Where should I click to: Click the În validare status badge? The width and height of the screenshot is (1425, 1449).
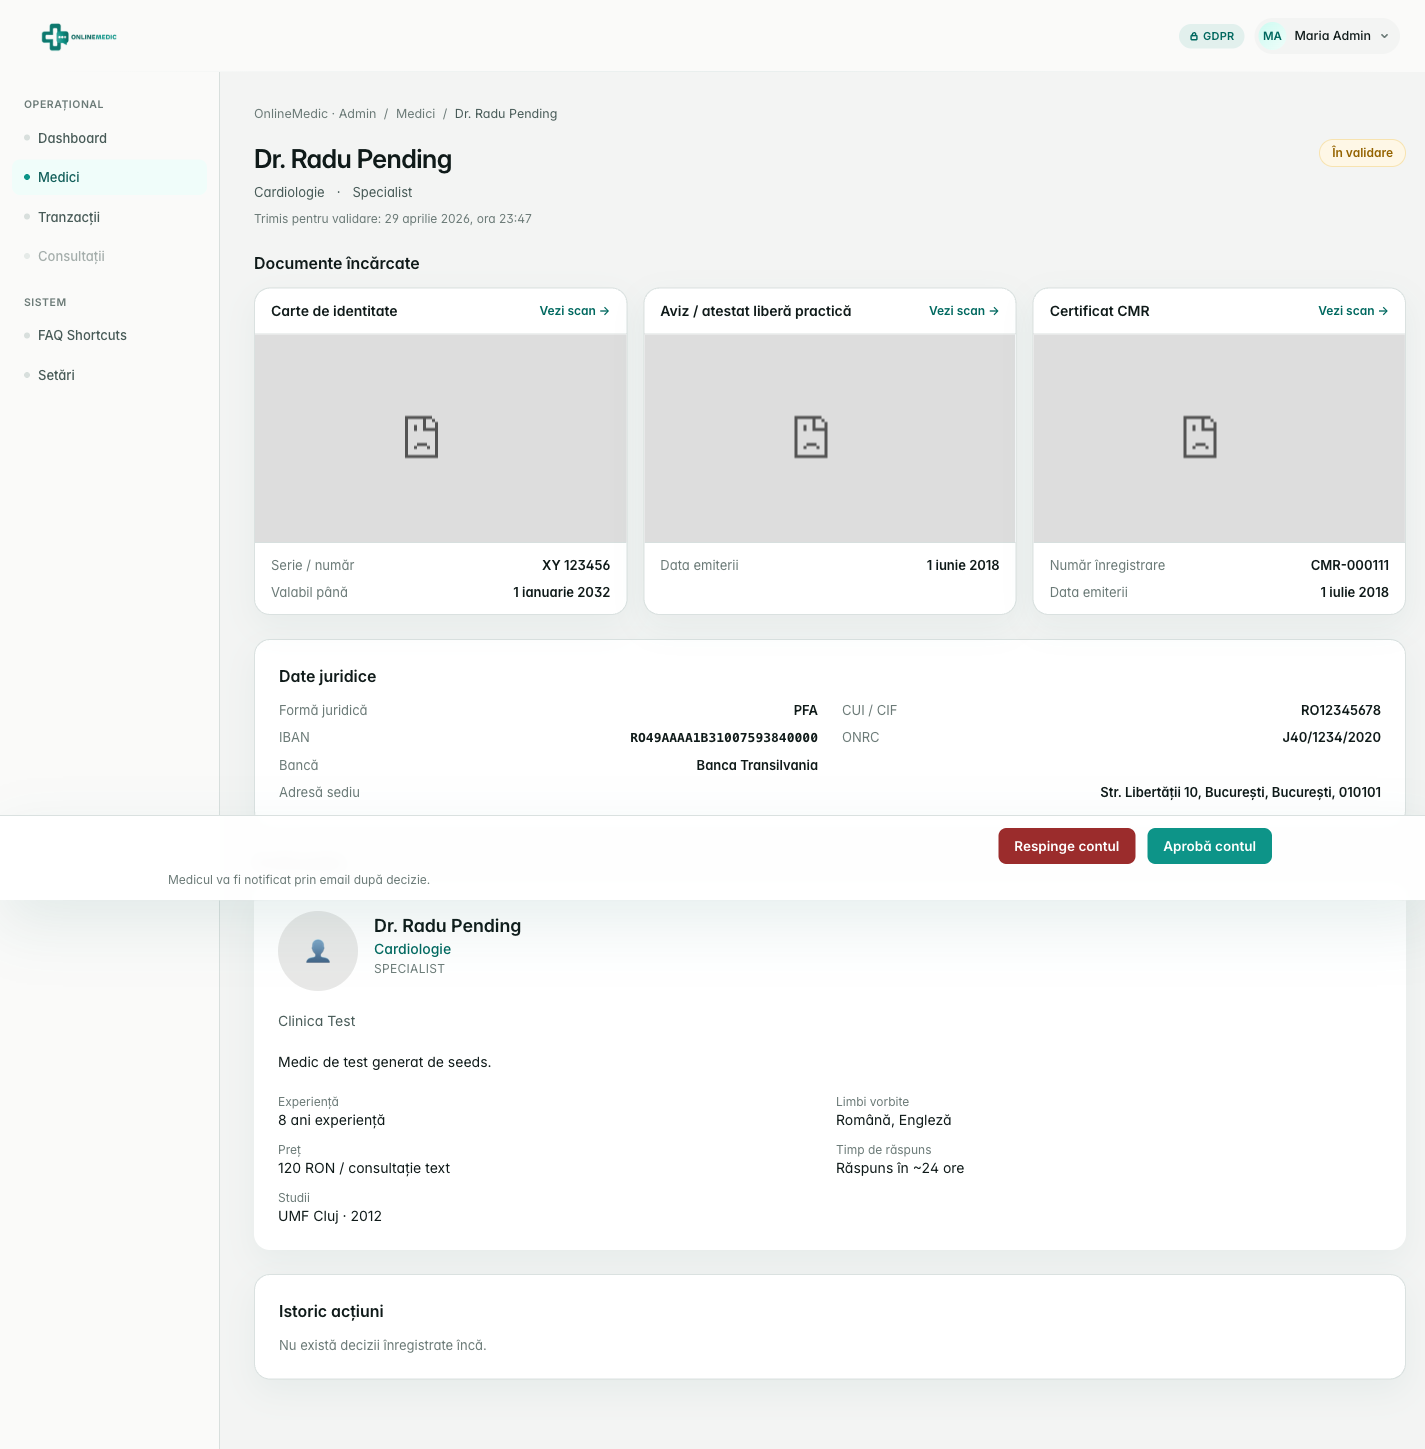(1362, 153)
